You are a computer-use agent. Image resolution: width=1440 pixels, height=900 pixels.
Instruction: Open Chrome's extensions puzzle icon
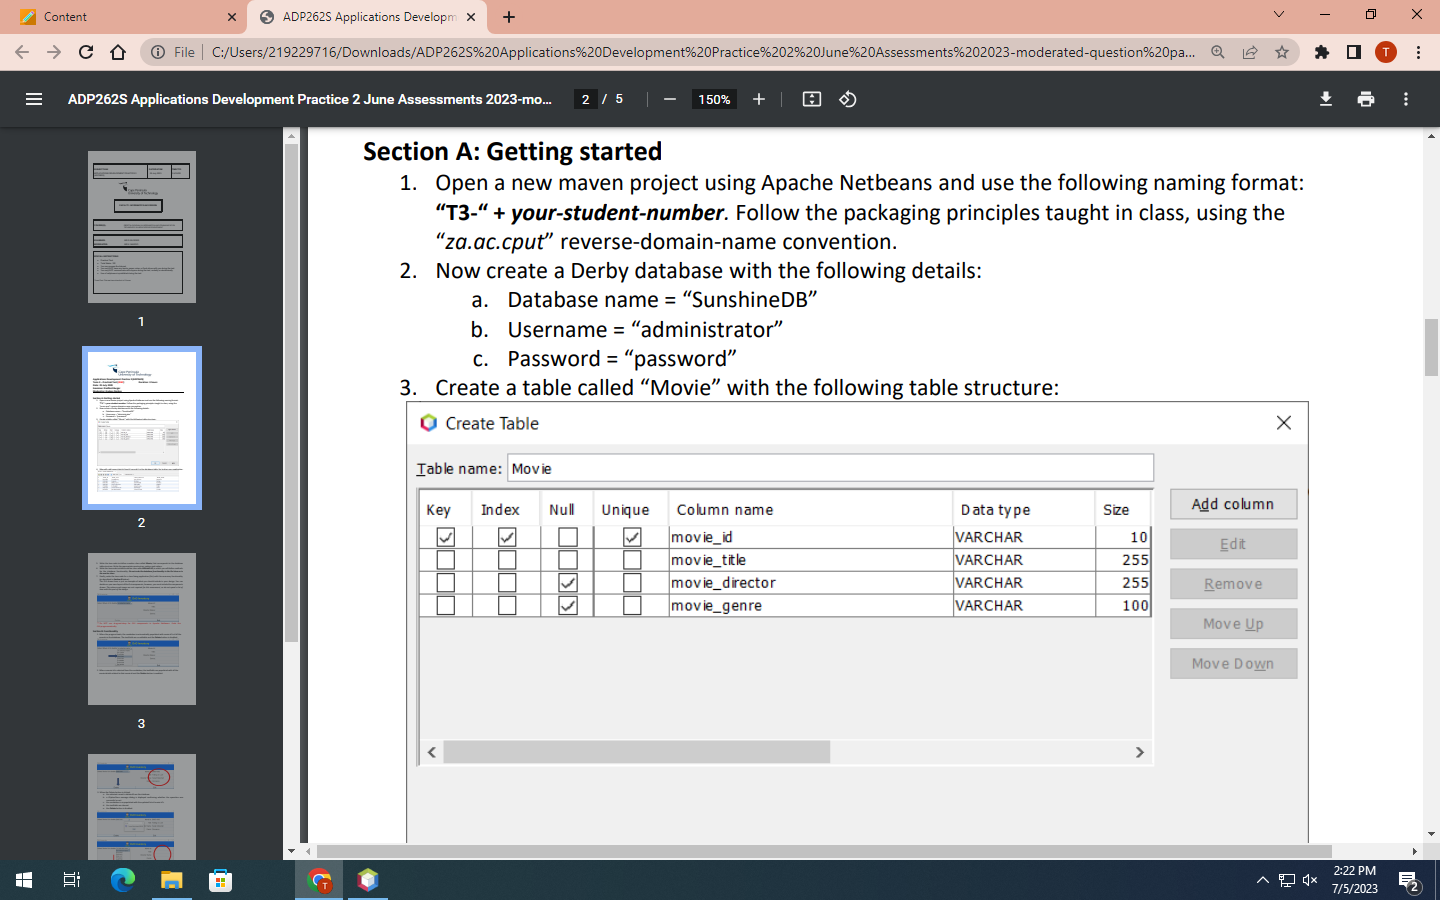(1321, 52)
